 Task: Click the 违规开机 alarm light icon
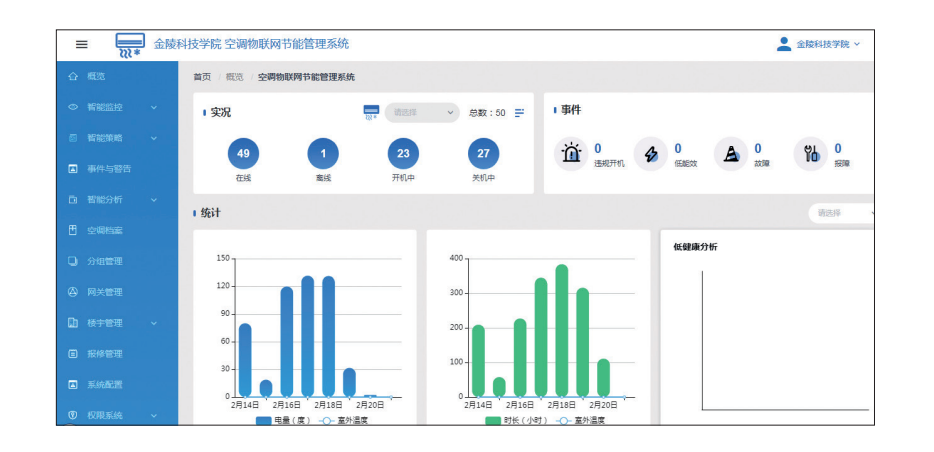pos(571,153)
